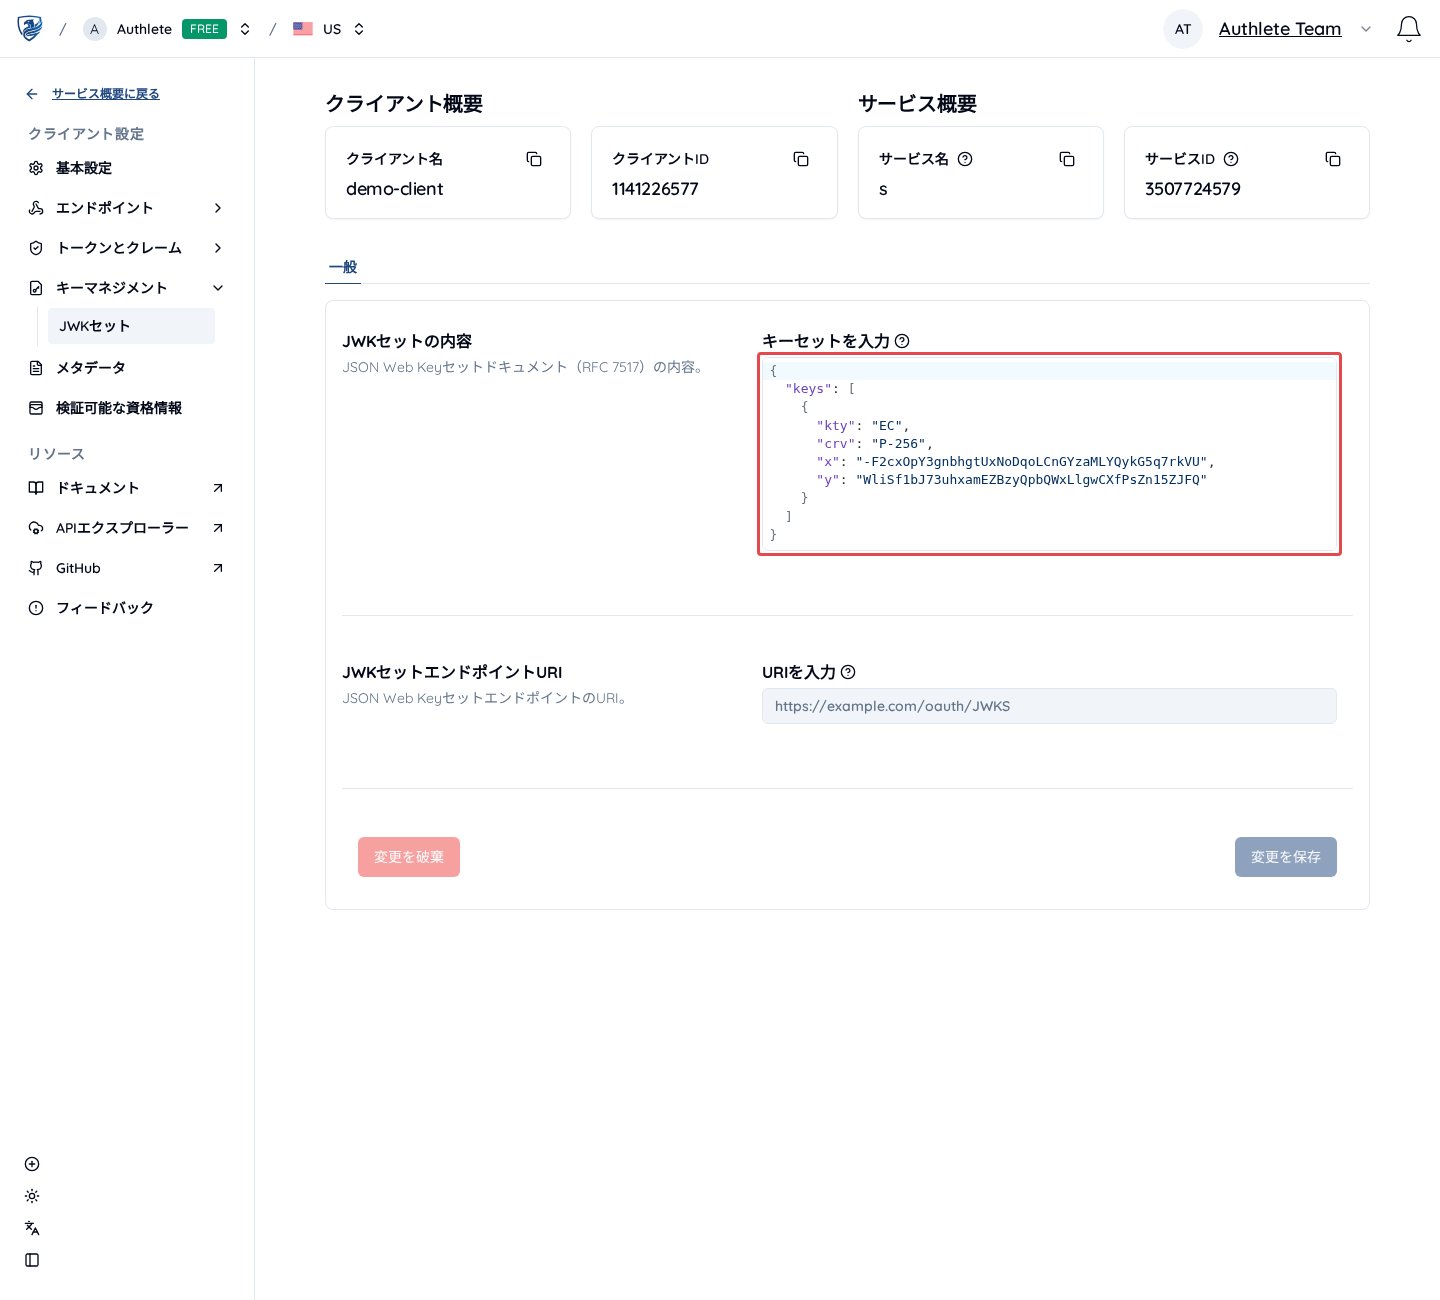Open external link arrow for APIエクスプローラー
This screenshot has height=1300, width=1440.
(218, 528)
